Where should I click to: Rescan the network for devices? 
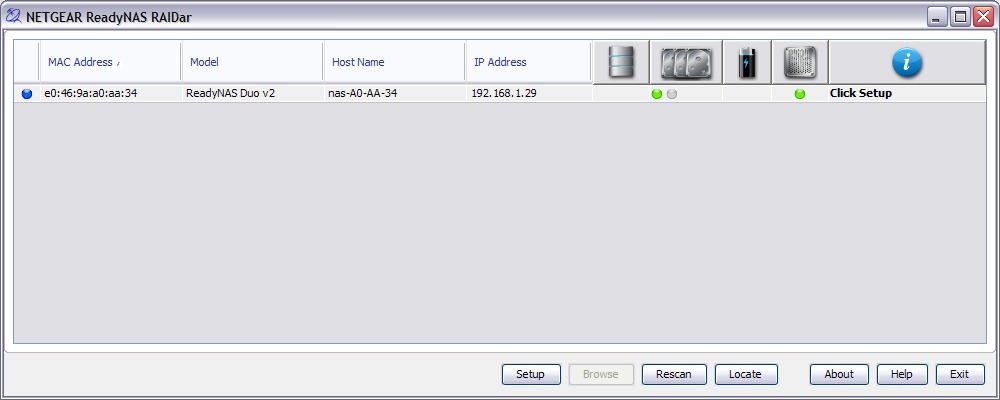point(674,374)
